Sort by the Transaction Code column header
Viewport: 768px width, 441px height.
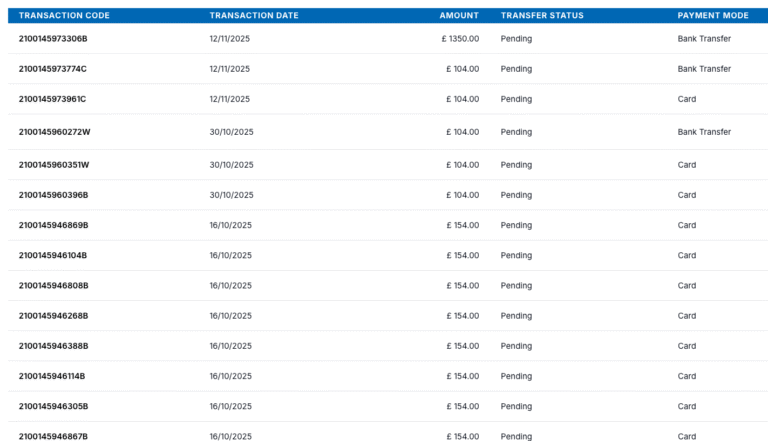64,16
